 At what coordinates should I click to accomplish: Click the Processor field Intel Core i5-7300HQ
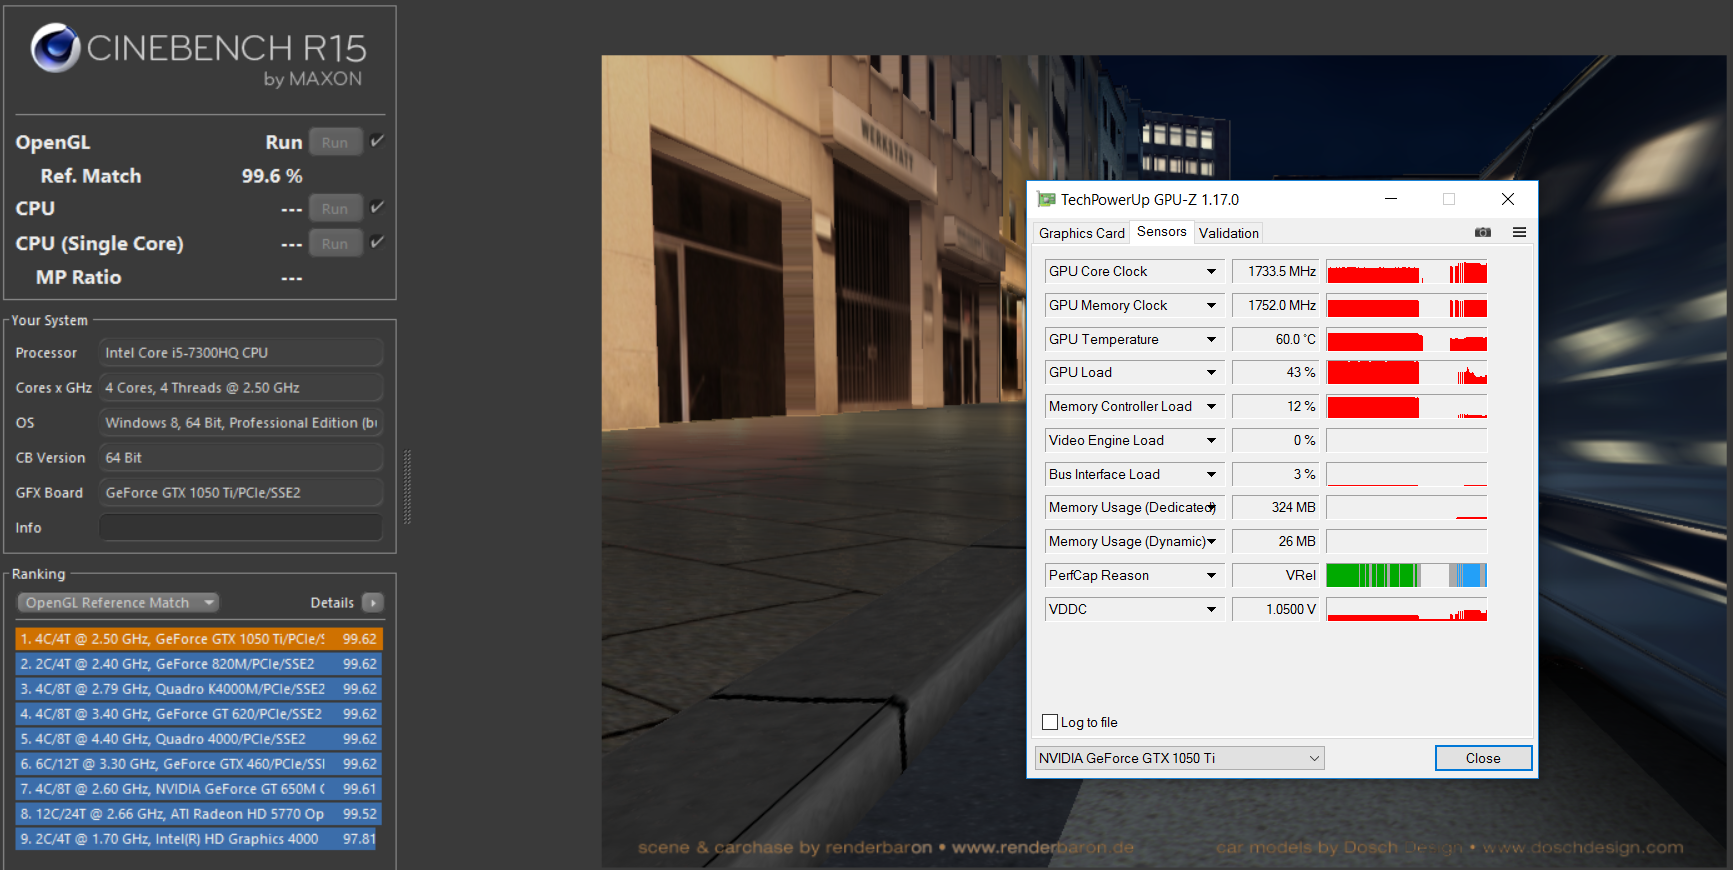pos(241,353)
